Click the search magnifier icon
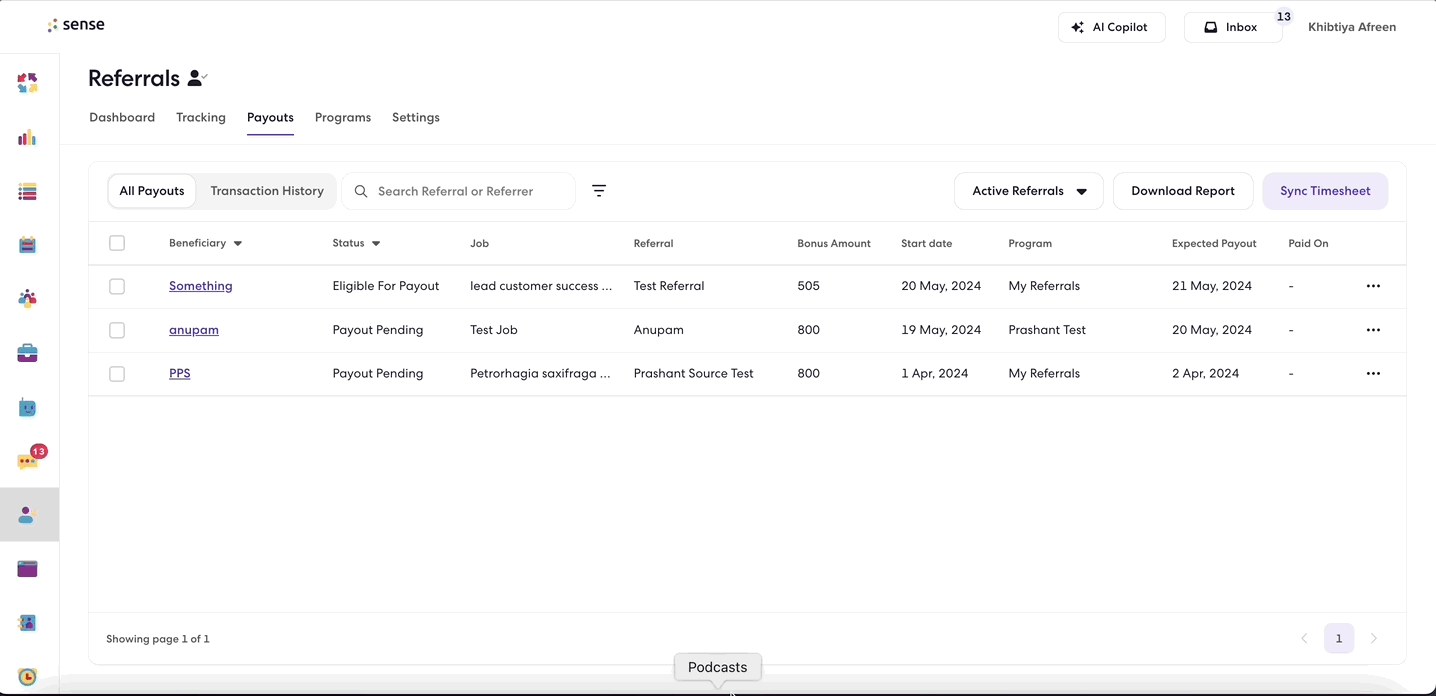Image resolution: width=1436 pixels, height=696 pixels. (361, 191)
